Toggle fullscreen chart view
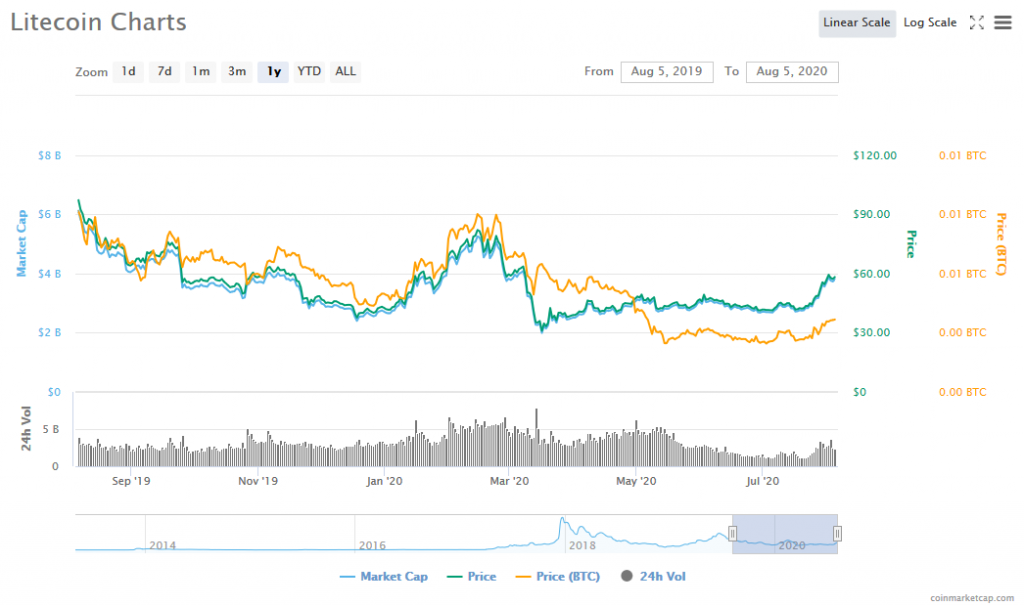This screenshot has height=606, width=1024. coord(976,23)
